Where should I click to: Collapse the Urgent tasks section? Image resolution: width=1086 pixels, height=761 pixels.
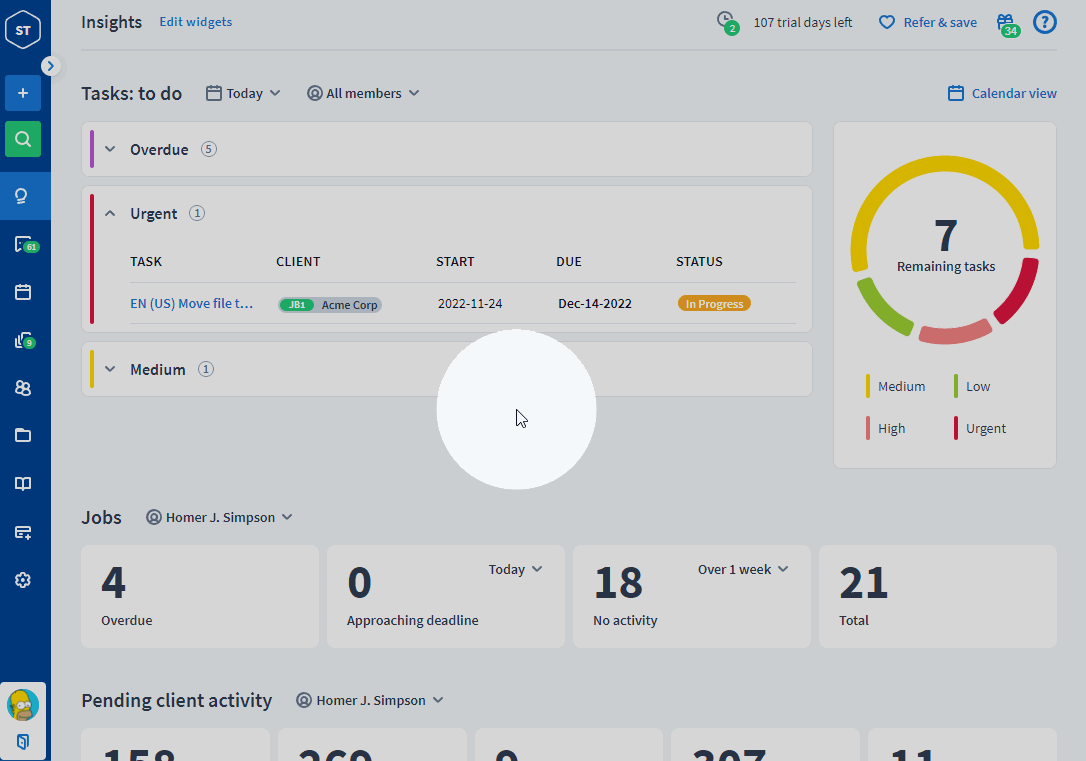click(x=110, y=213)
